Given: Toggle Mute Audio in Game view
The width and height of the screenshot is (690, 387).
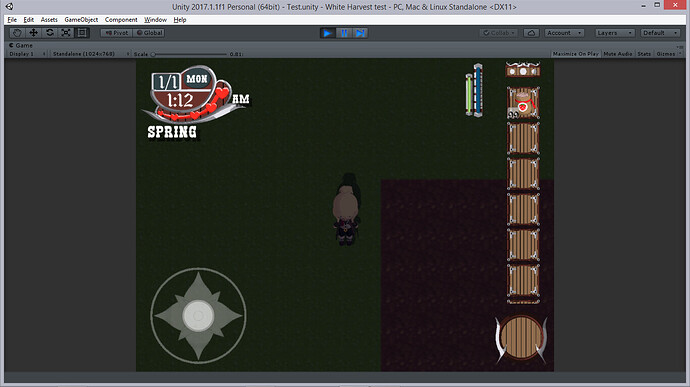Looking at the screenshot, I should tap(618, 54).
